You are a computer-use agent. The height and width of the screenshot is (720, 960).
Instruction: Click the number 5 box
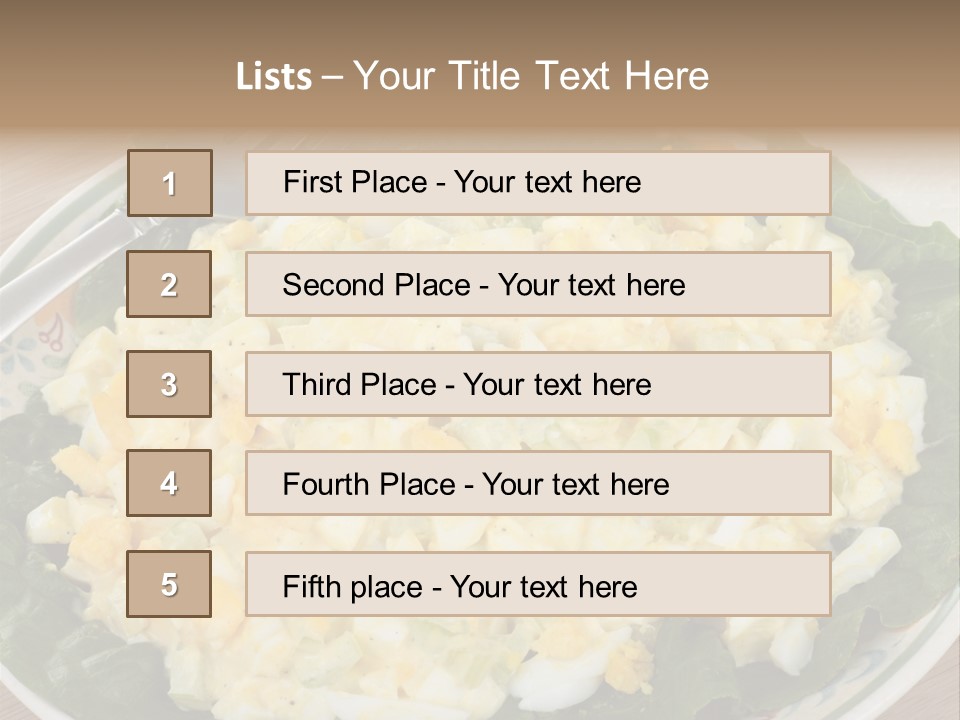click(169, 584)
